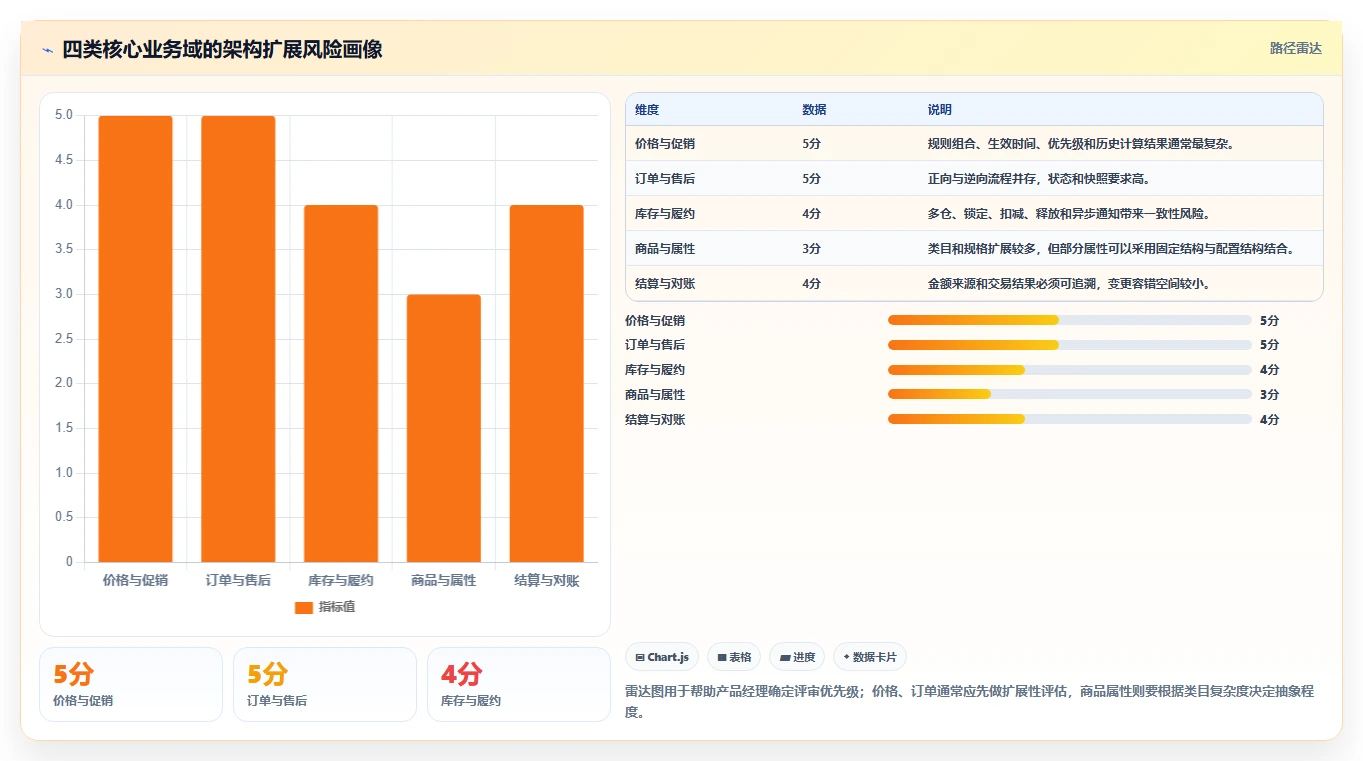The width and height of the screenshot is (1363, 761).
Task: Click the 订单与售后 bar in the chart
Action: click(x=238, y=339)
